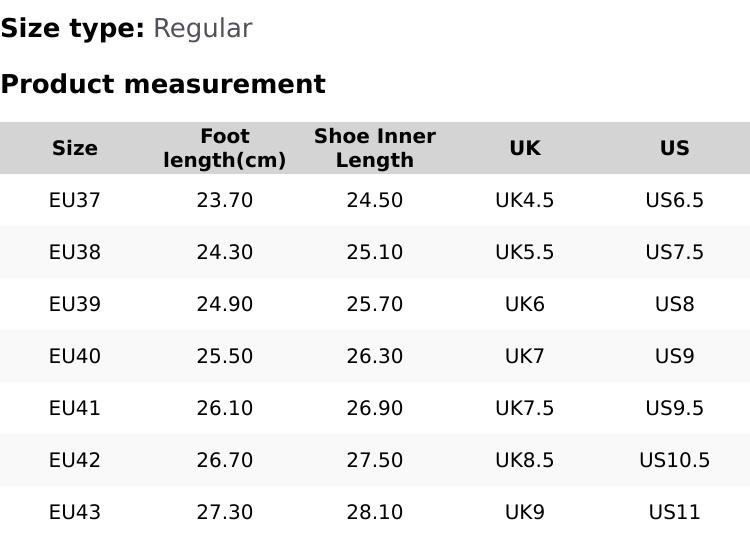Click the Product measurement heading
Viewport: 750px width, 538px height.
click(x=163, y=84)
